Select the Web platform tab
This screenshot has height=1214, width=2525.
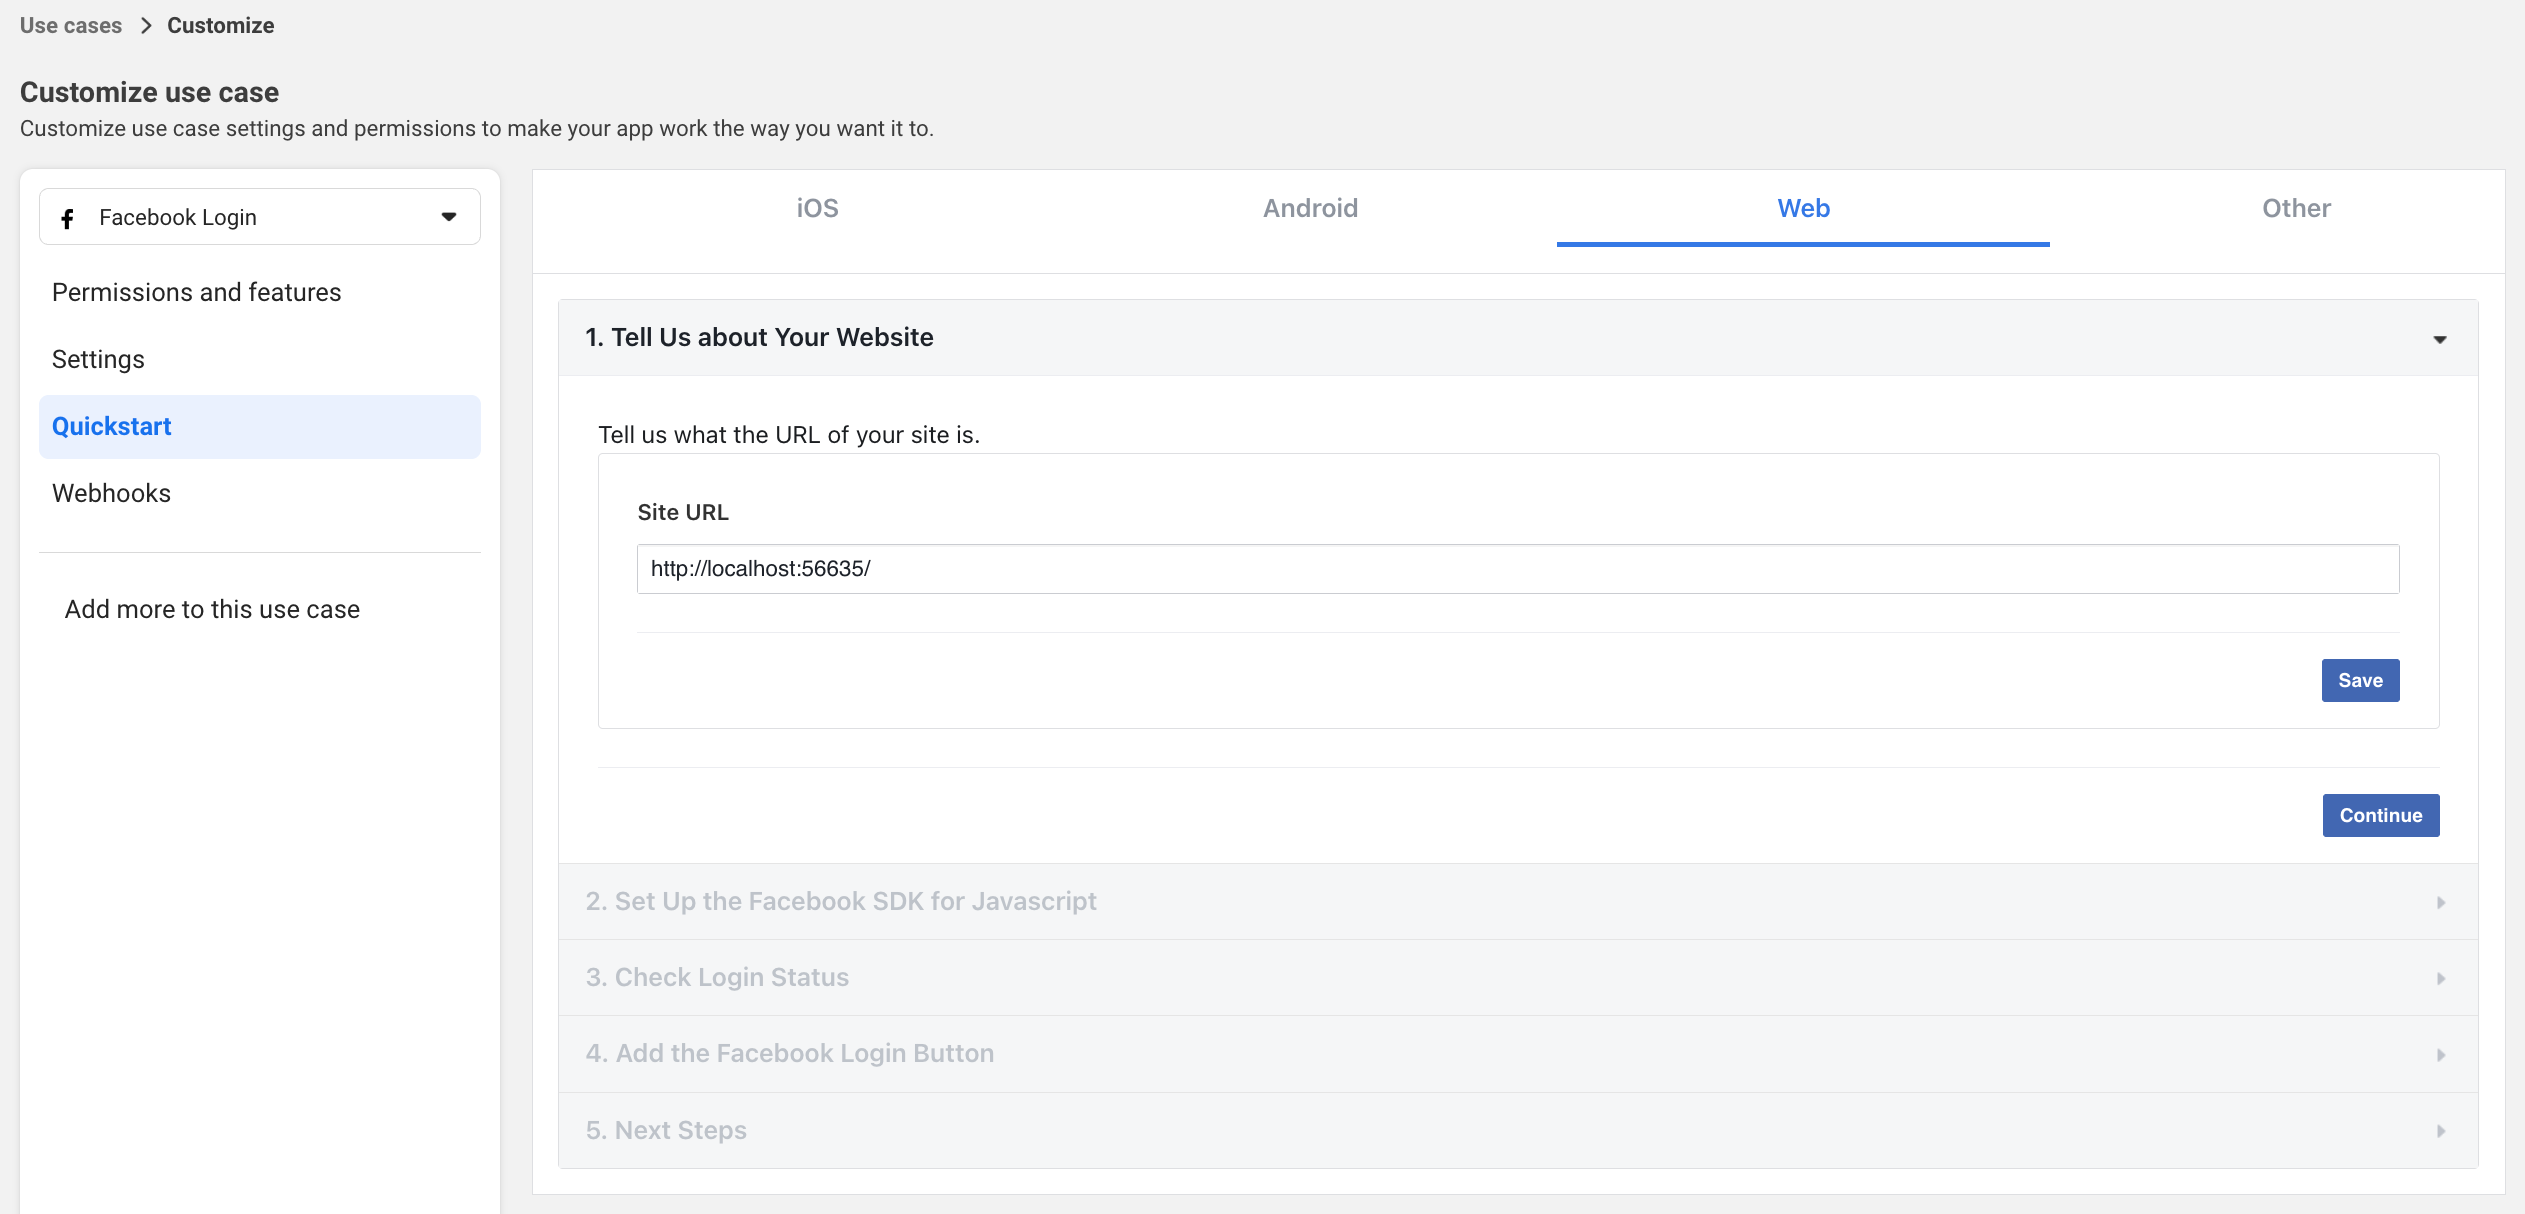1802,208
